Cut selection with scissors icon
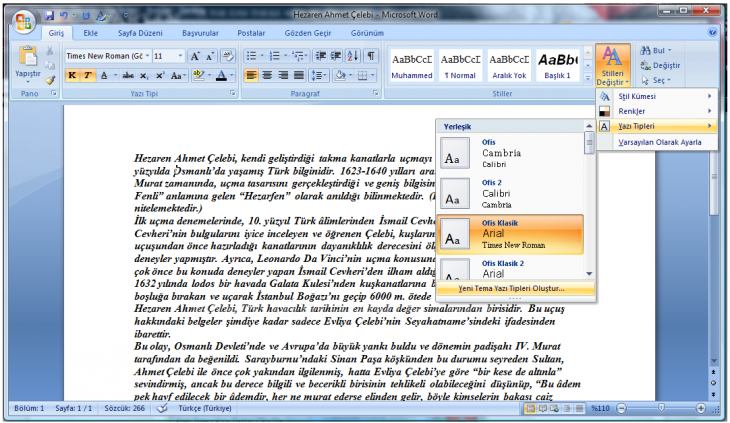730x423 pixels. (x=50, y=51)
